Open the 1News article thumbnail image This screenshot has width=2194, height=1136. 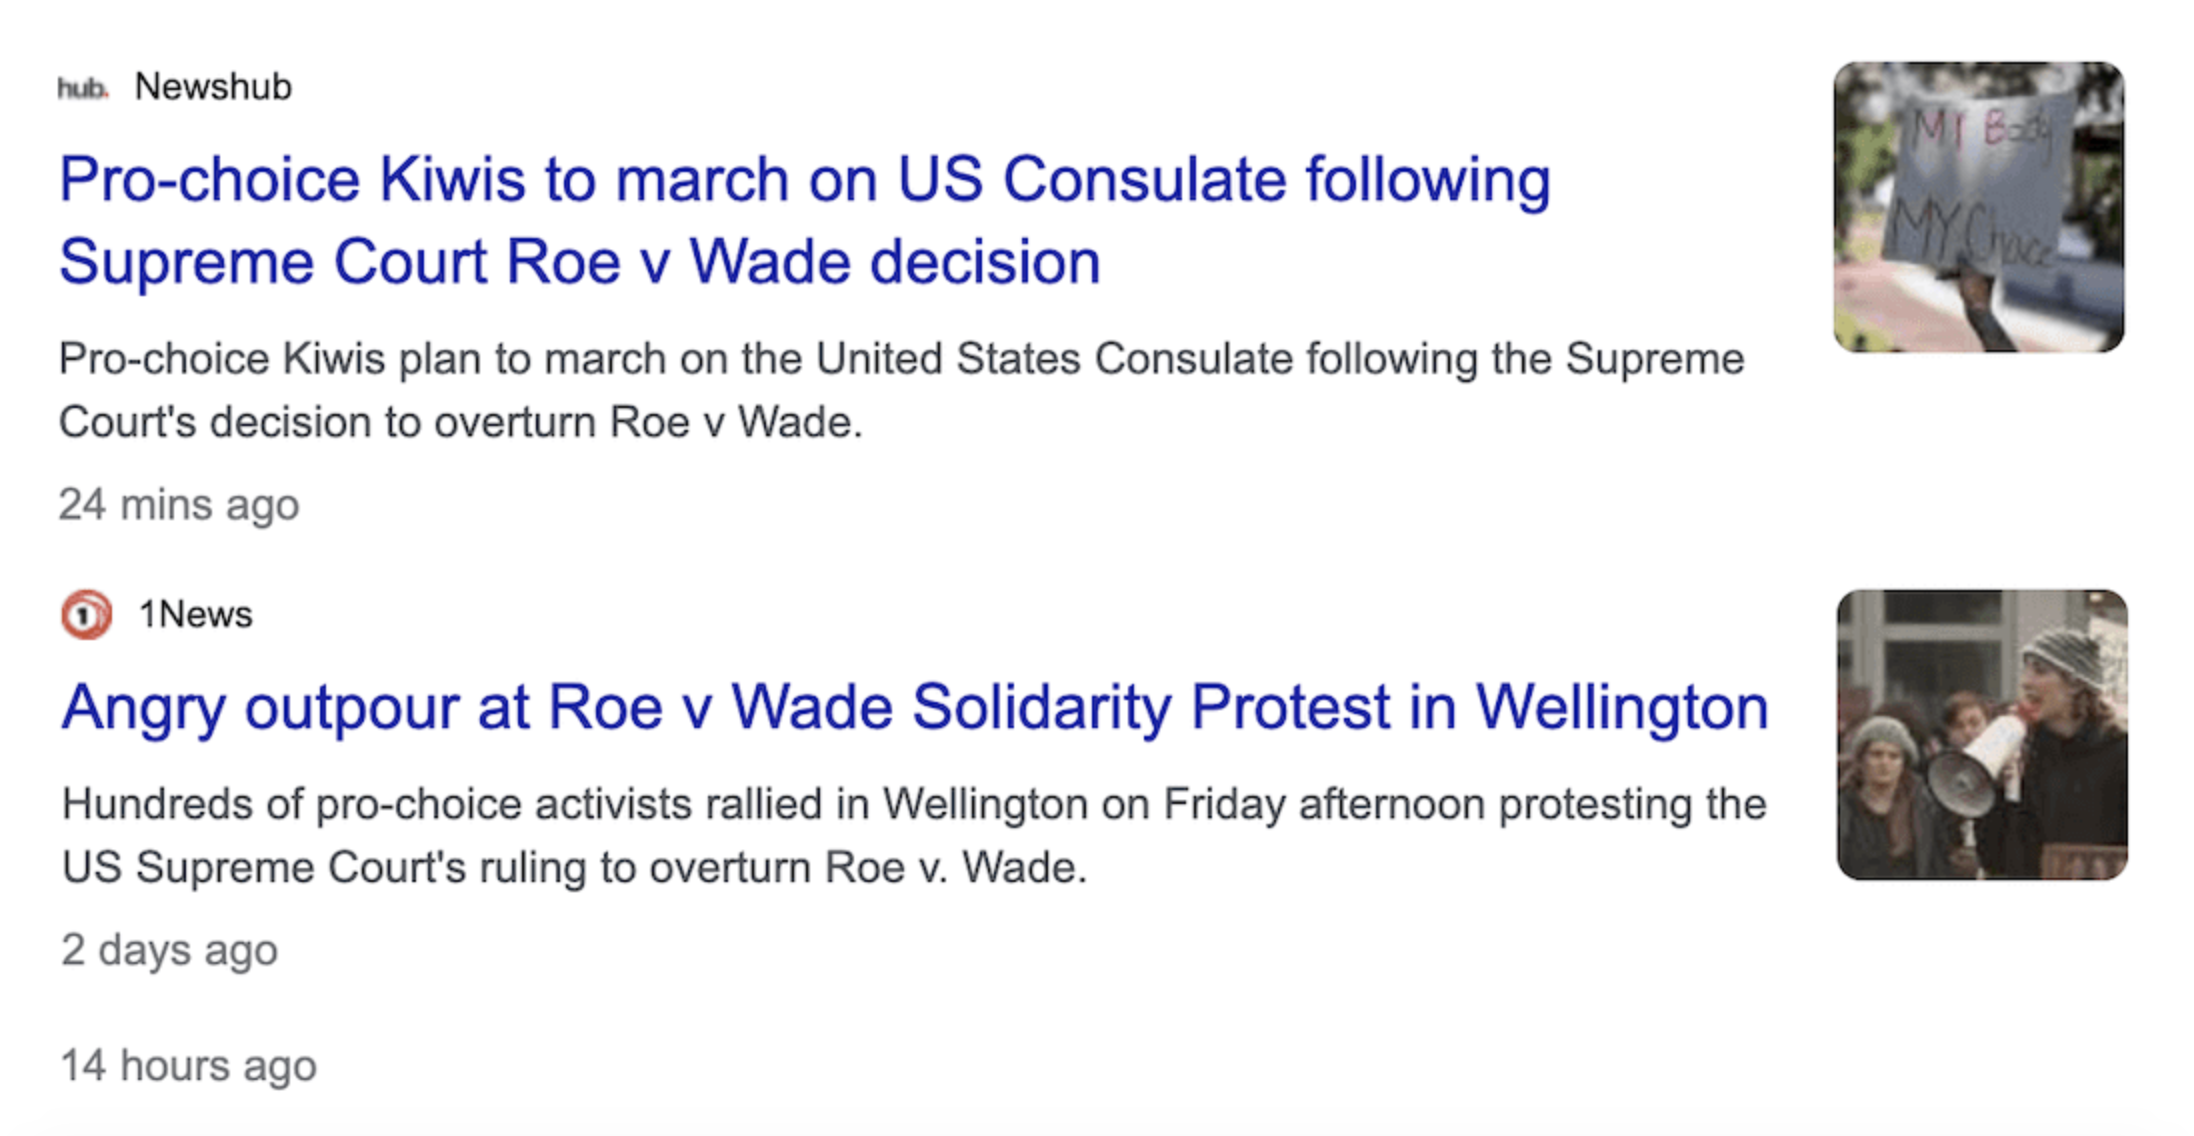1981,734
